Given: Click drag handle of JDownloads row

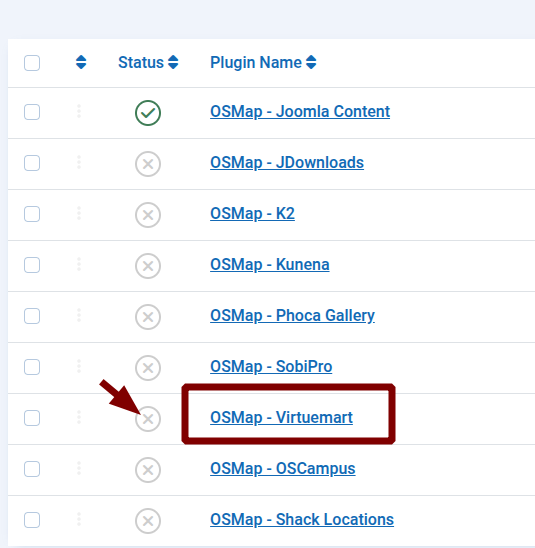Looking at the screenshot, I should tap(79, 162).
